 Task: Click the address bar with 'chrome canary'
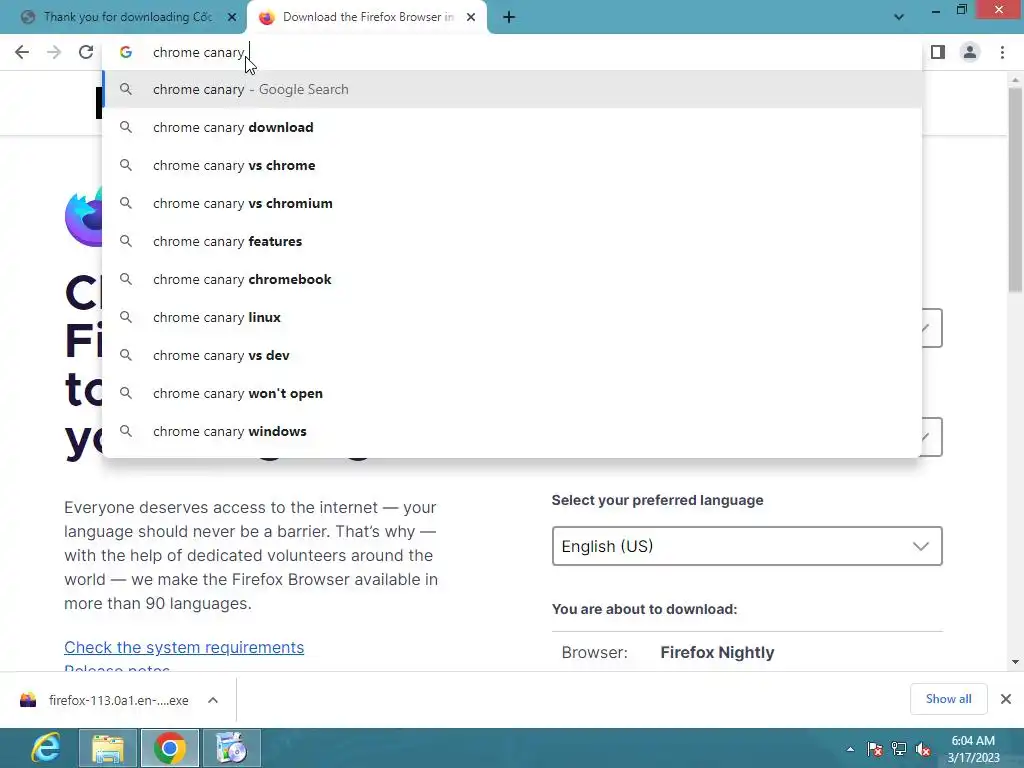[x=513, y=52]
